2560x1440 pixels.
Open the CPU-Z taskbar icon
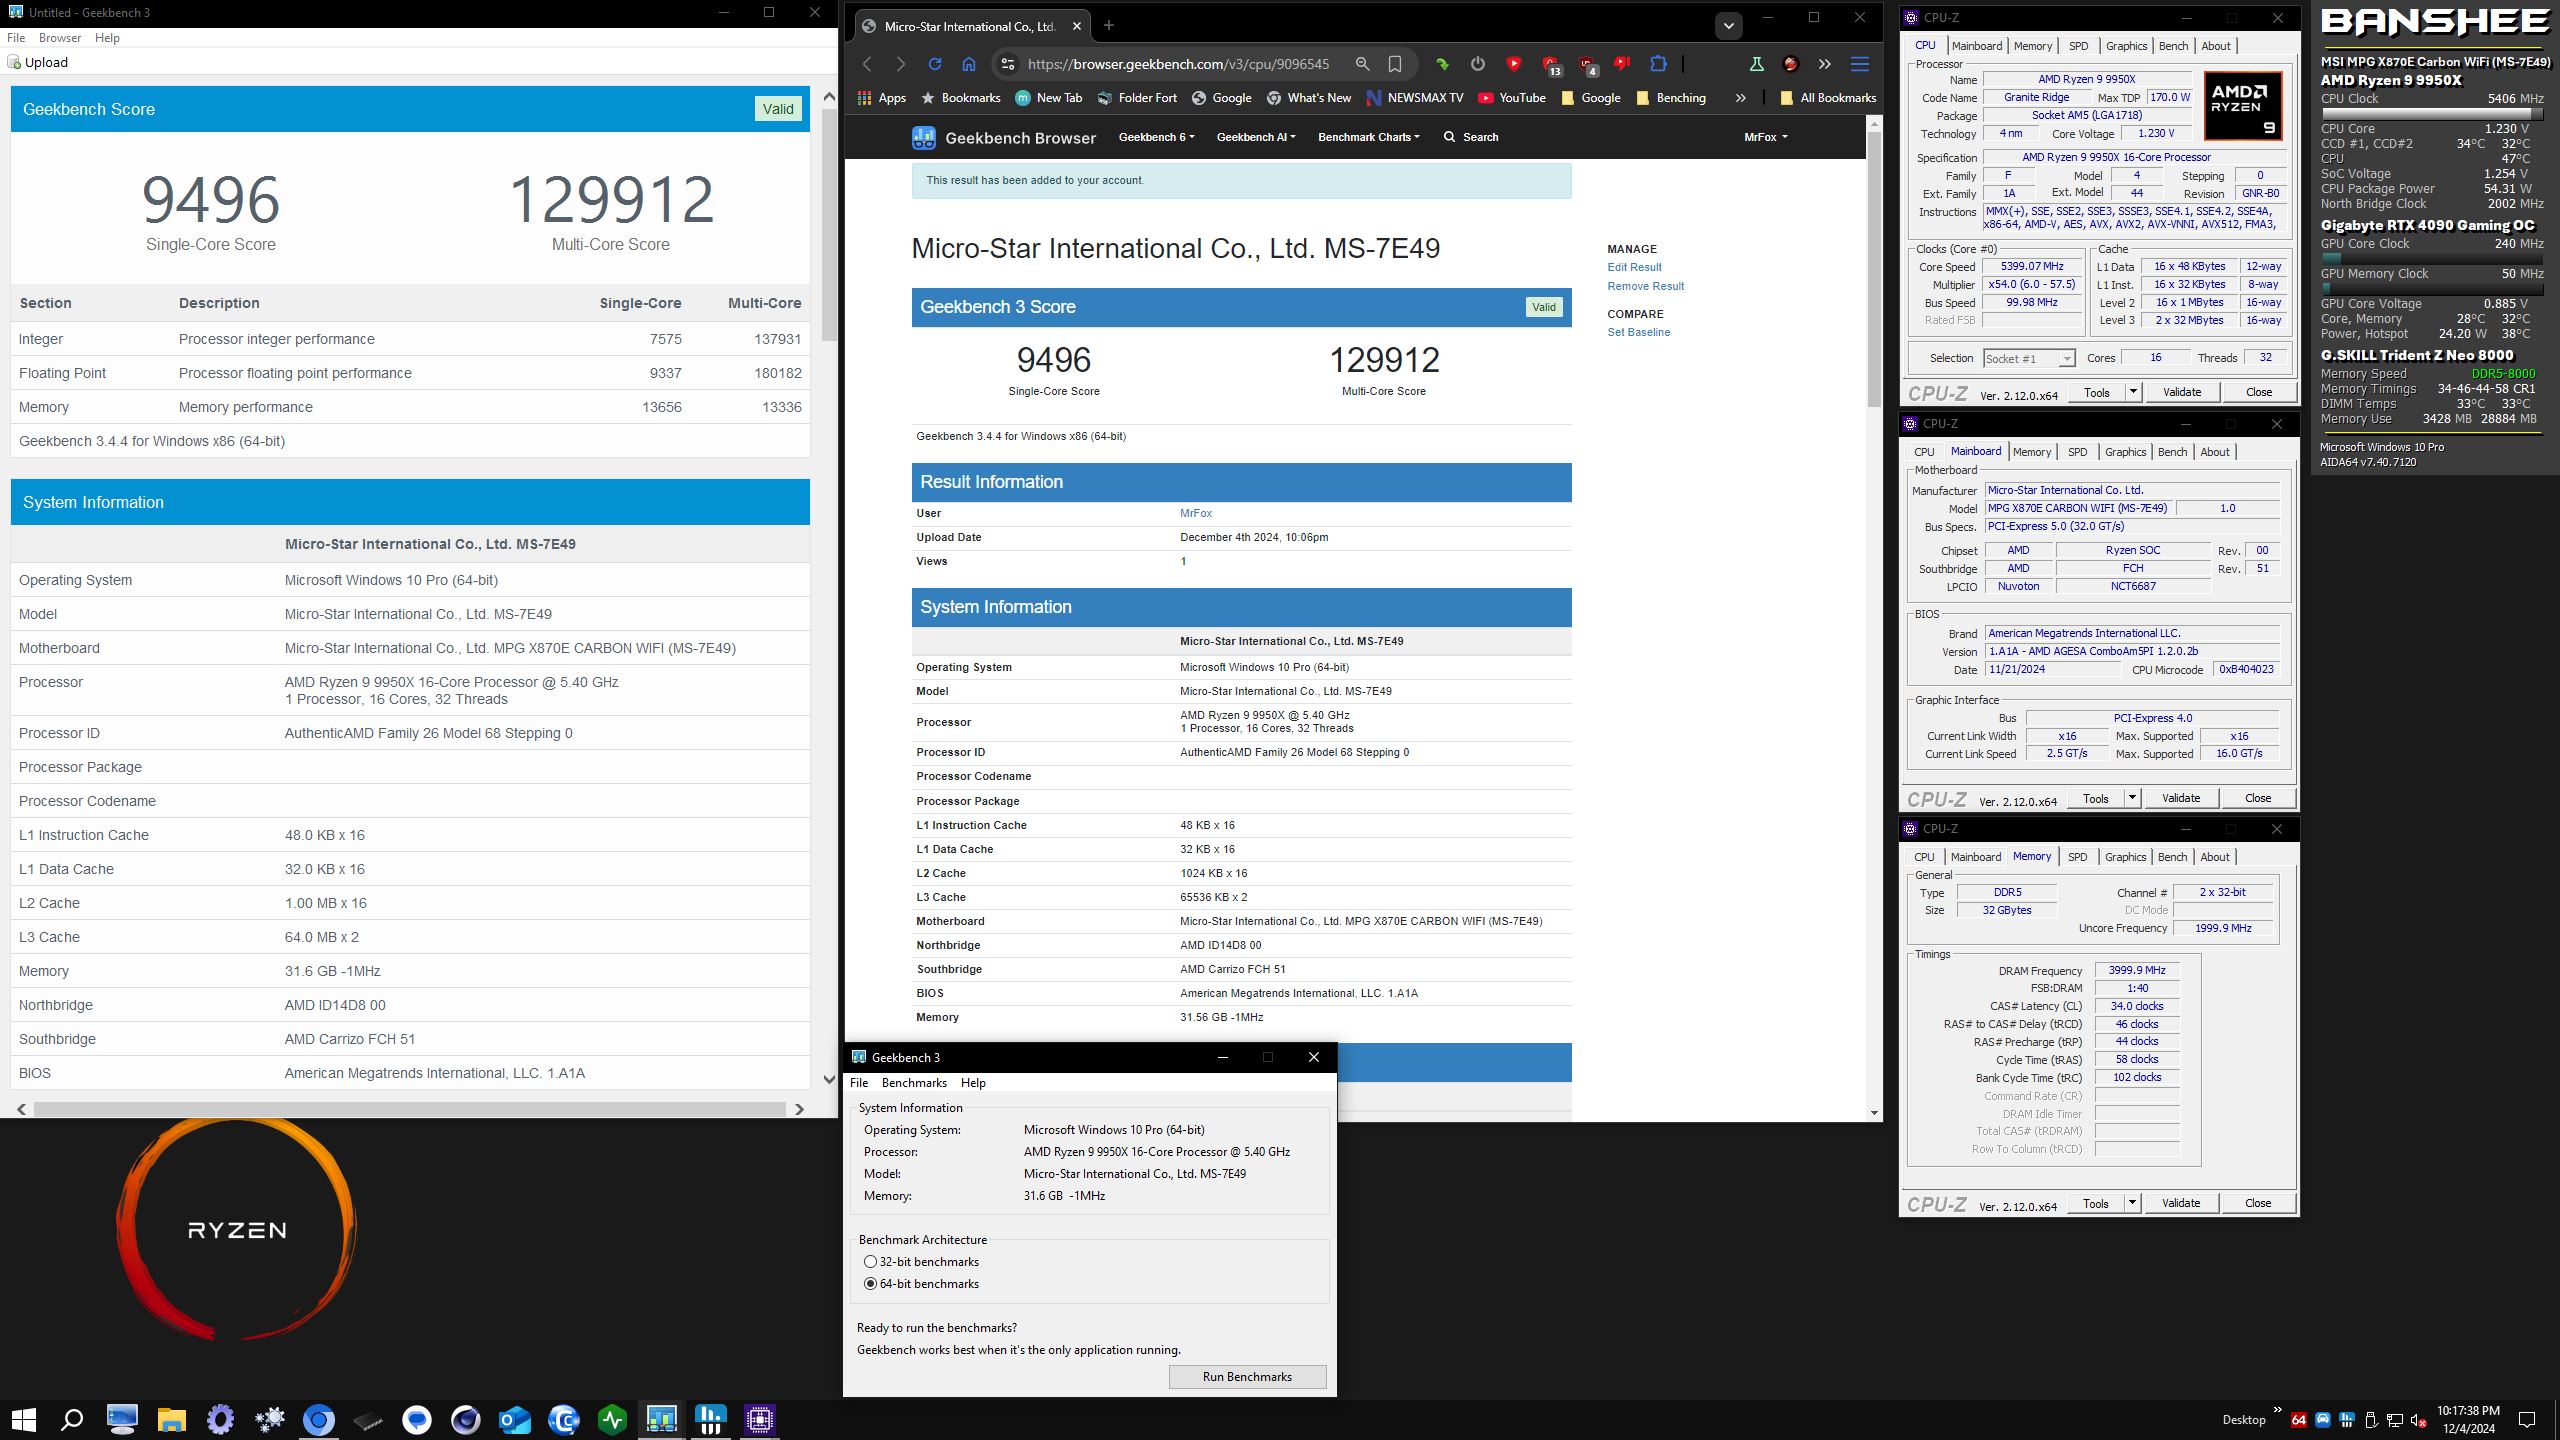760,1419
